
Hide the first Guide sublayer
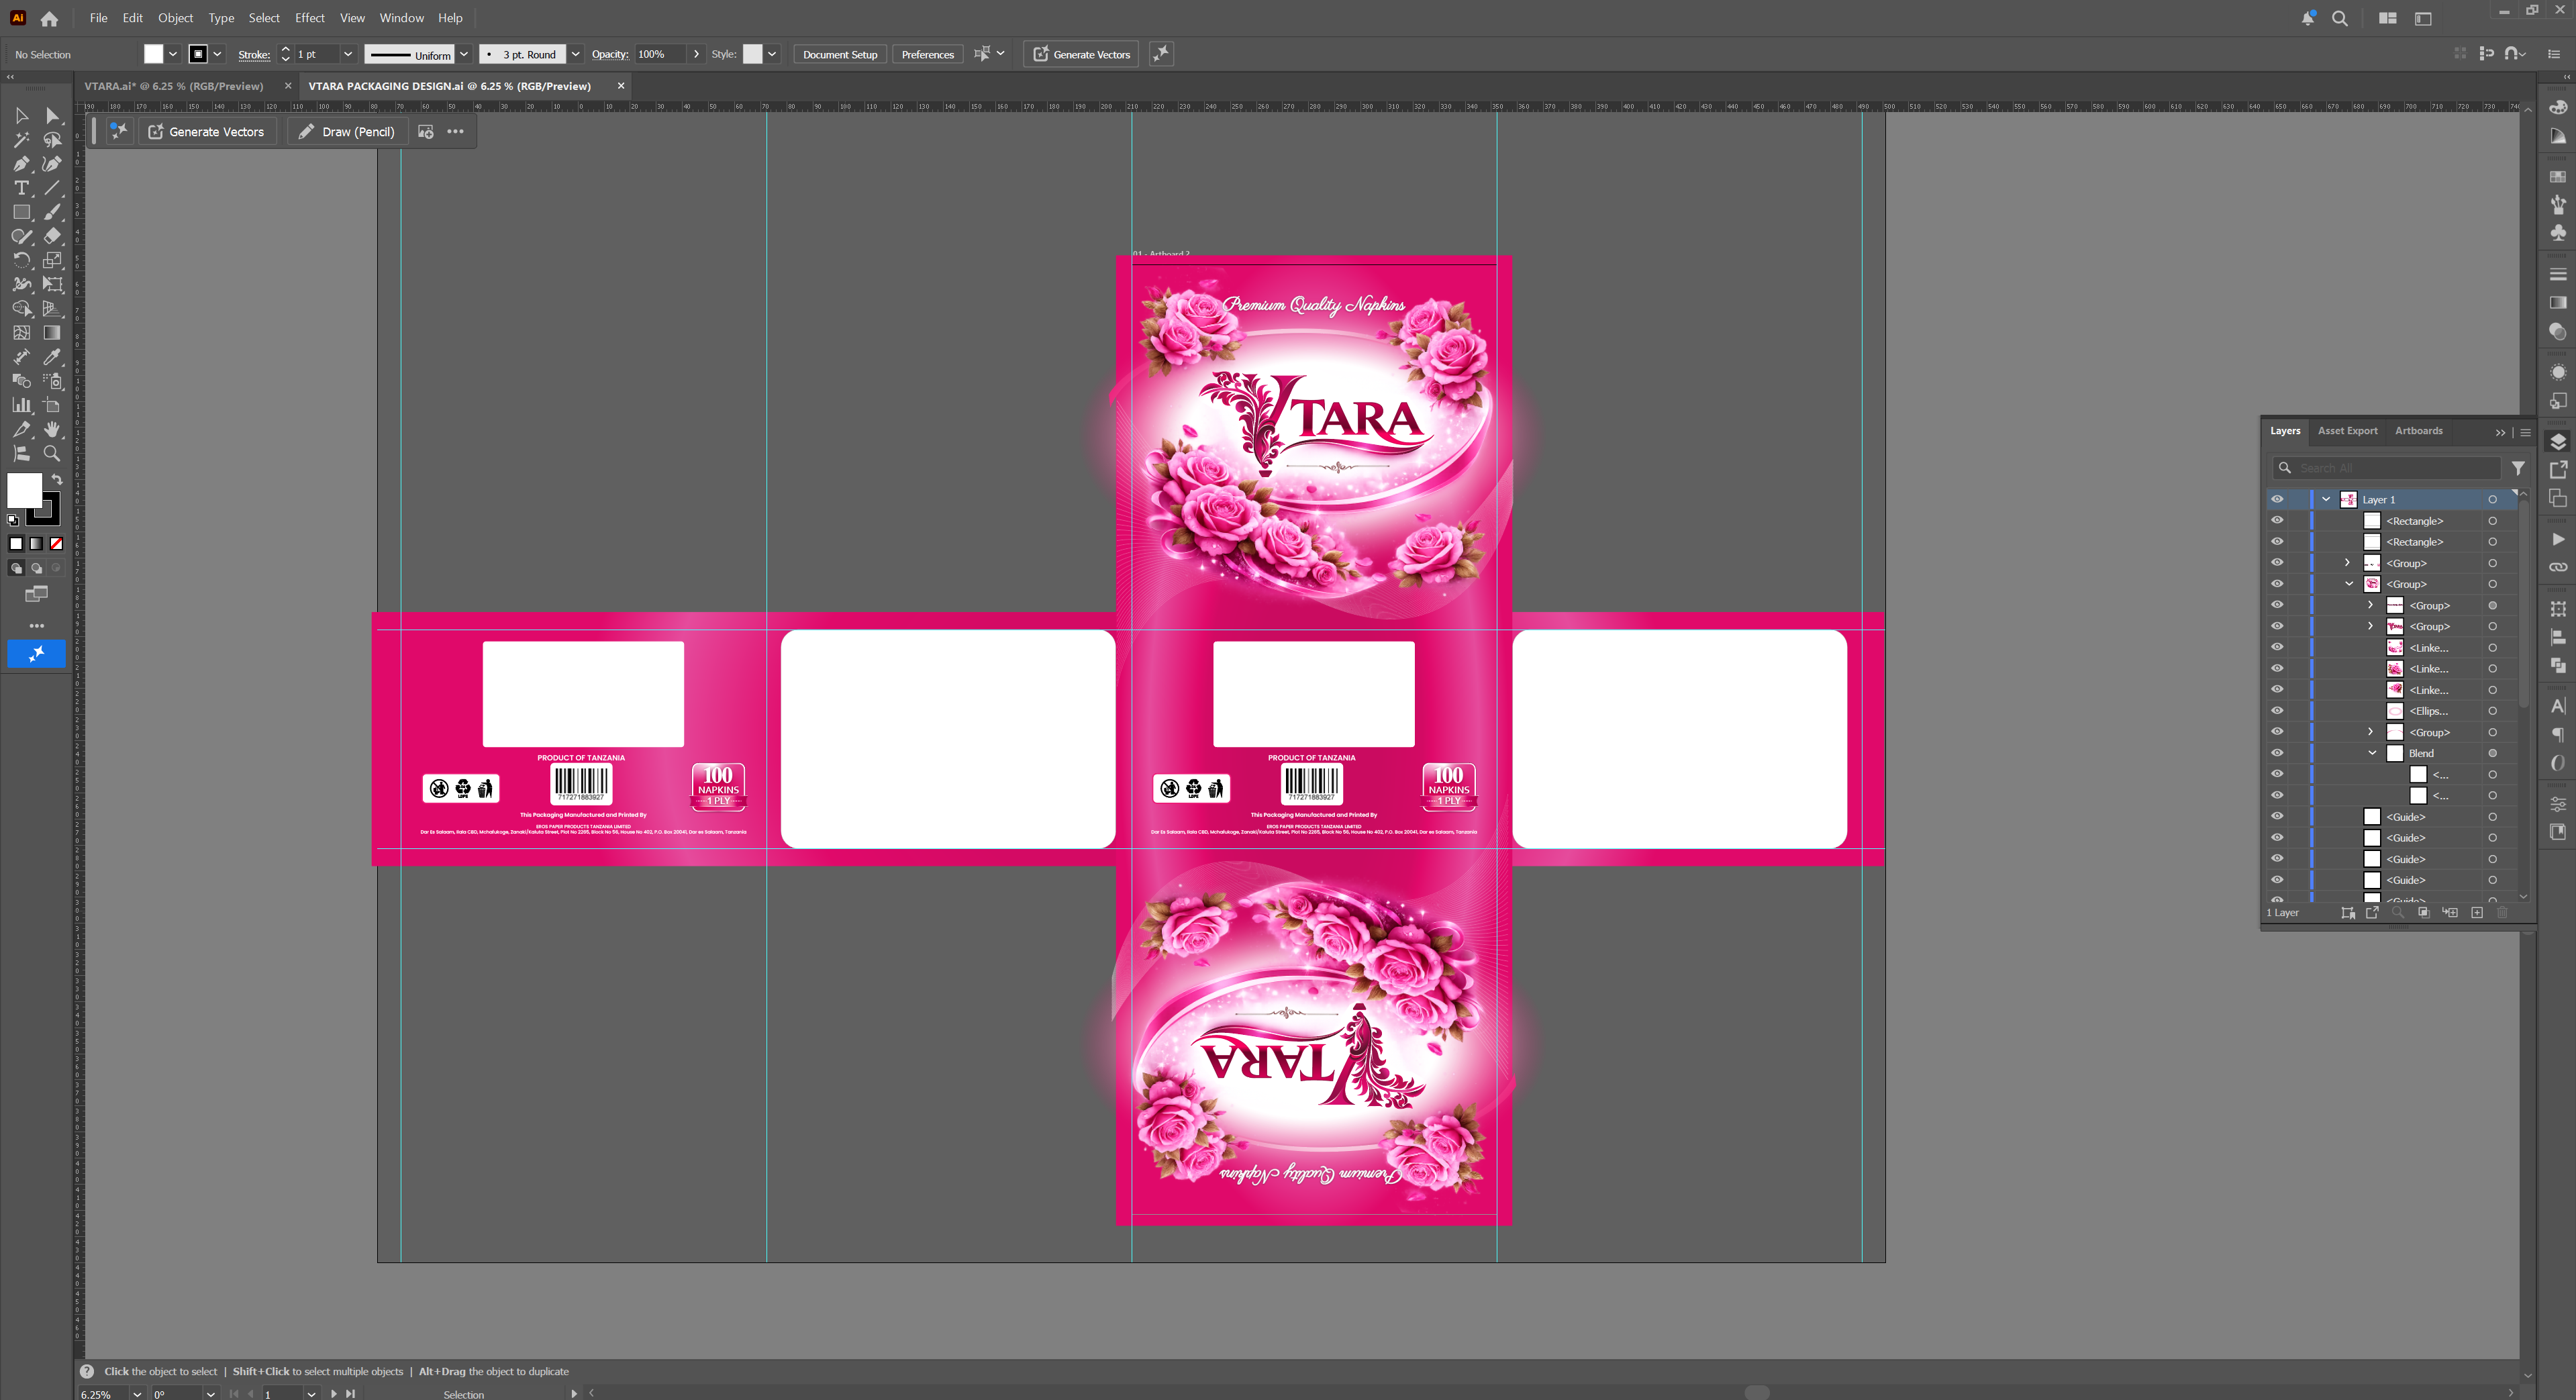(x=2277, y=817)
